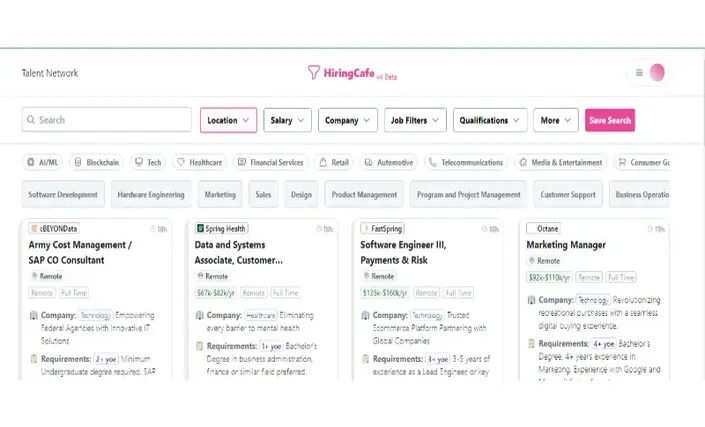Open the hamburger menu icon
The image size is (705, 427).
coord(639,72)
